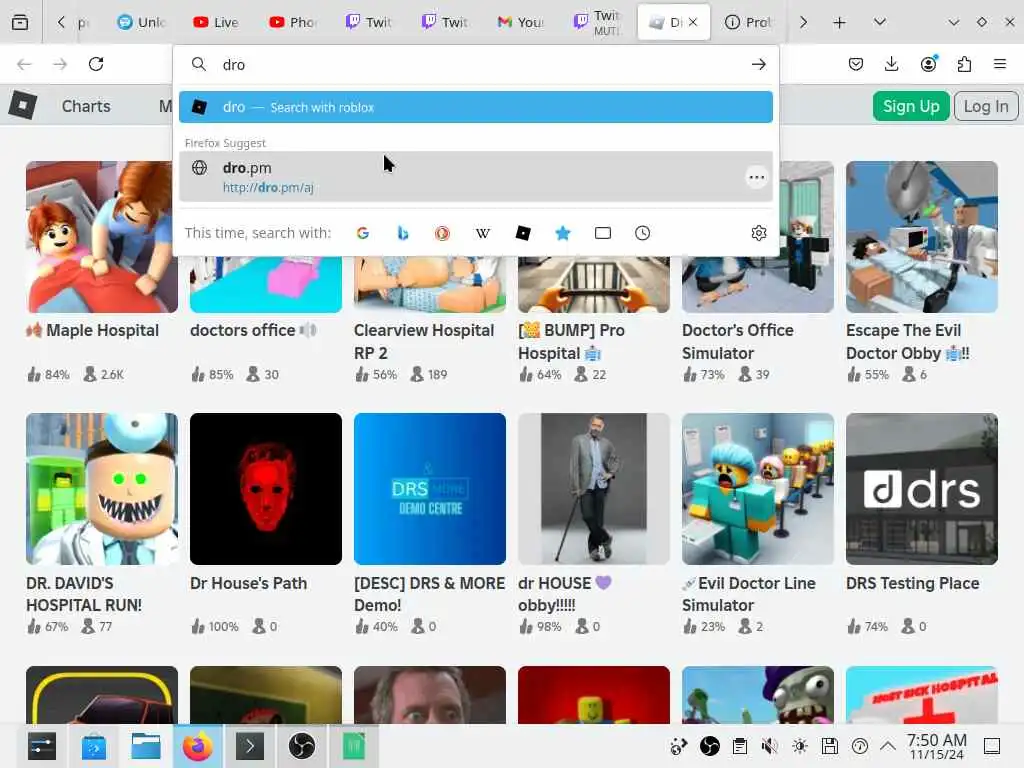This screenshot has width=1024, height=768.
Task: Open DRS & MORE Demo thumbnail
Action: tap(430, 488)
